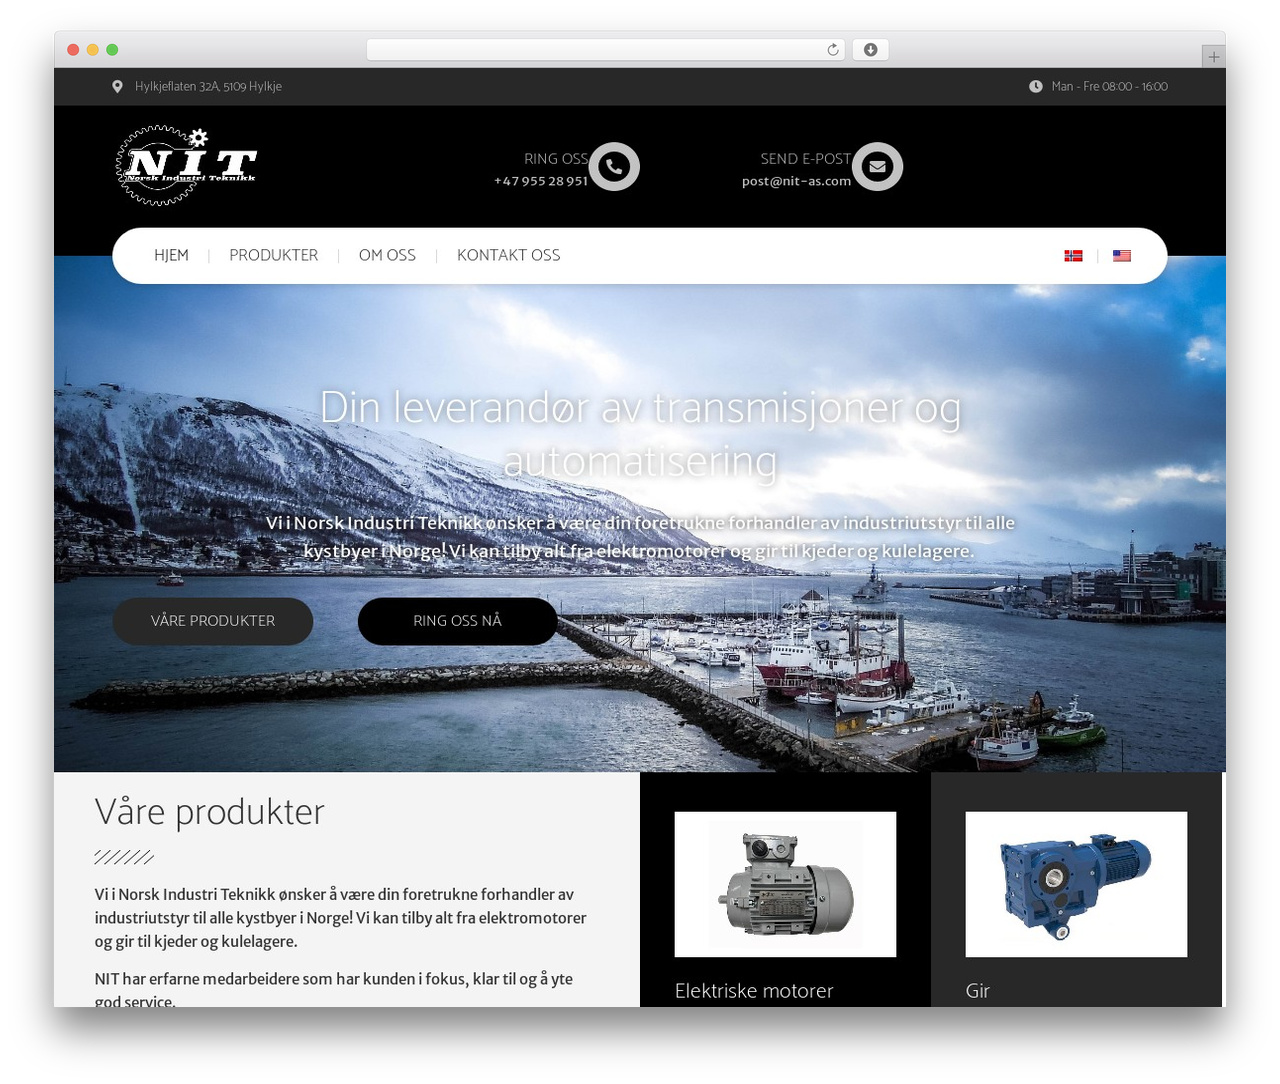The image size is (1280, 1084).
Task: Click the Ring oss label in the header
Action: tap(556, 159)
